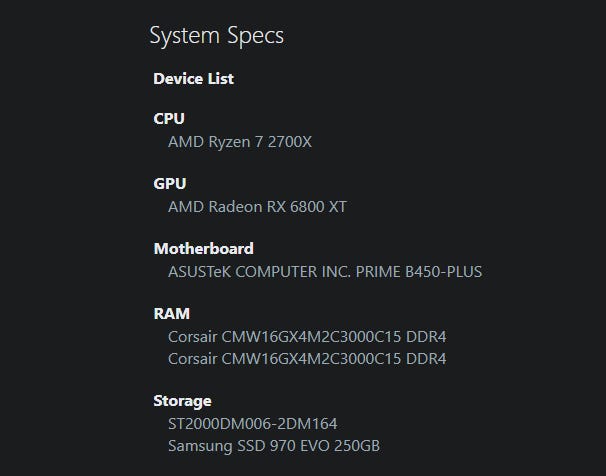Viewport: 606px width, 476px height.
Task: Select the AMD Ryzen 7 2700X entry
Action: 240,142
